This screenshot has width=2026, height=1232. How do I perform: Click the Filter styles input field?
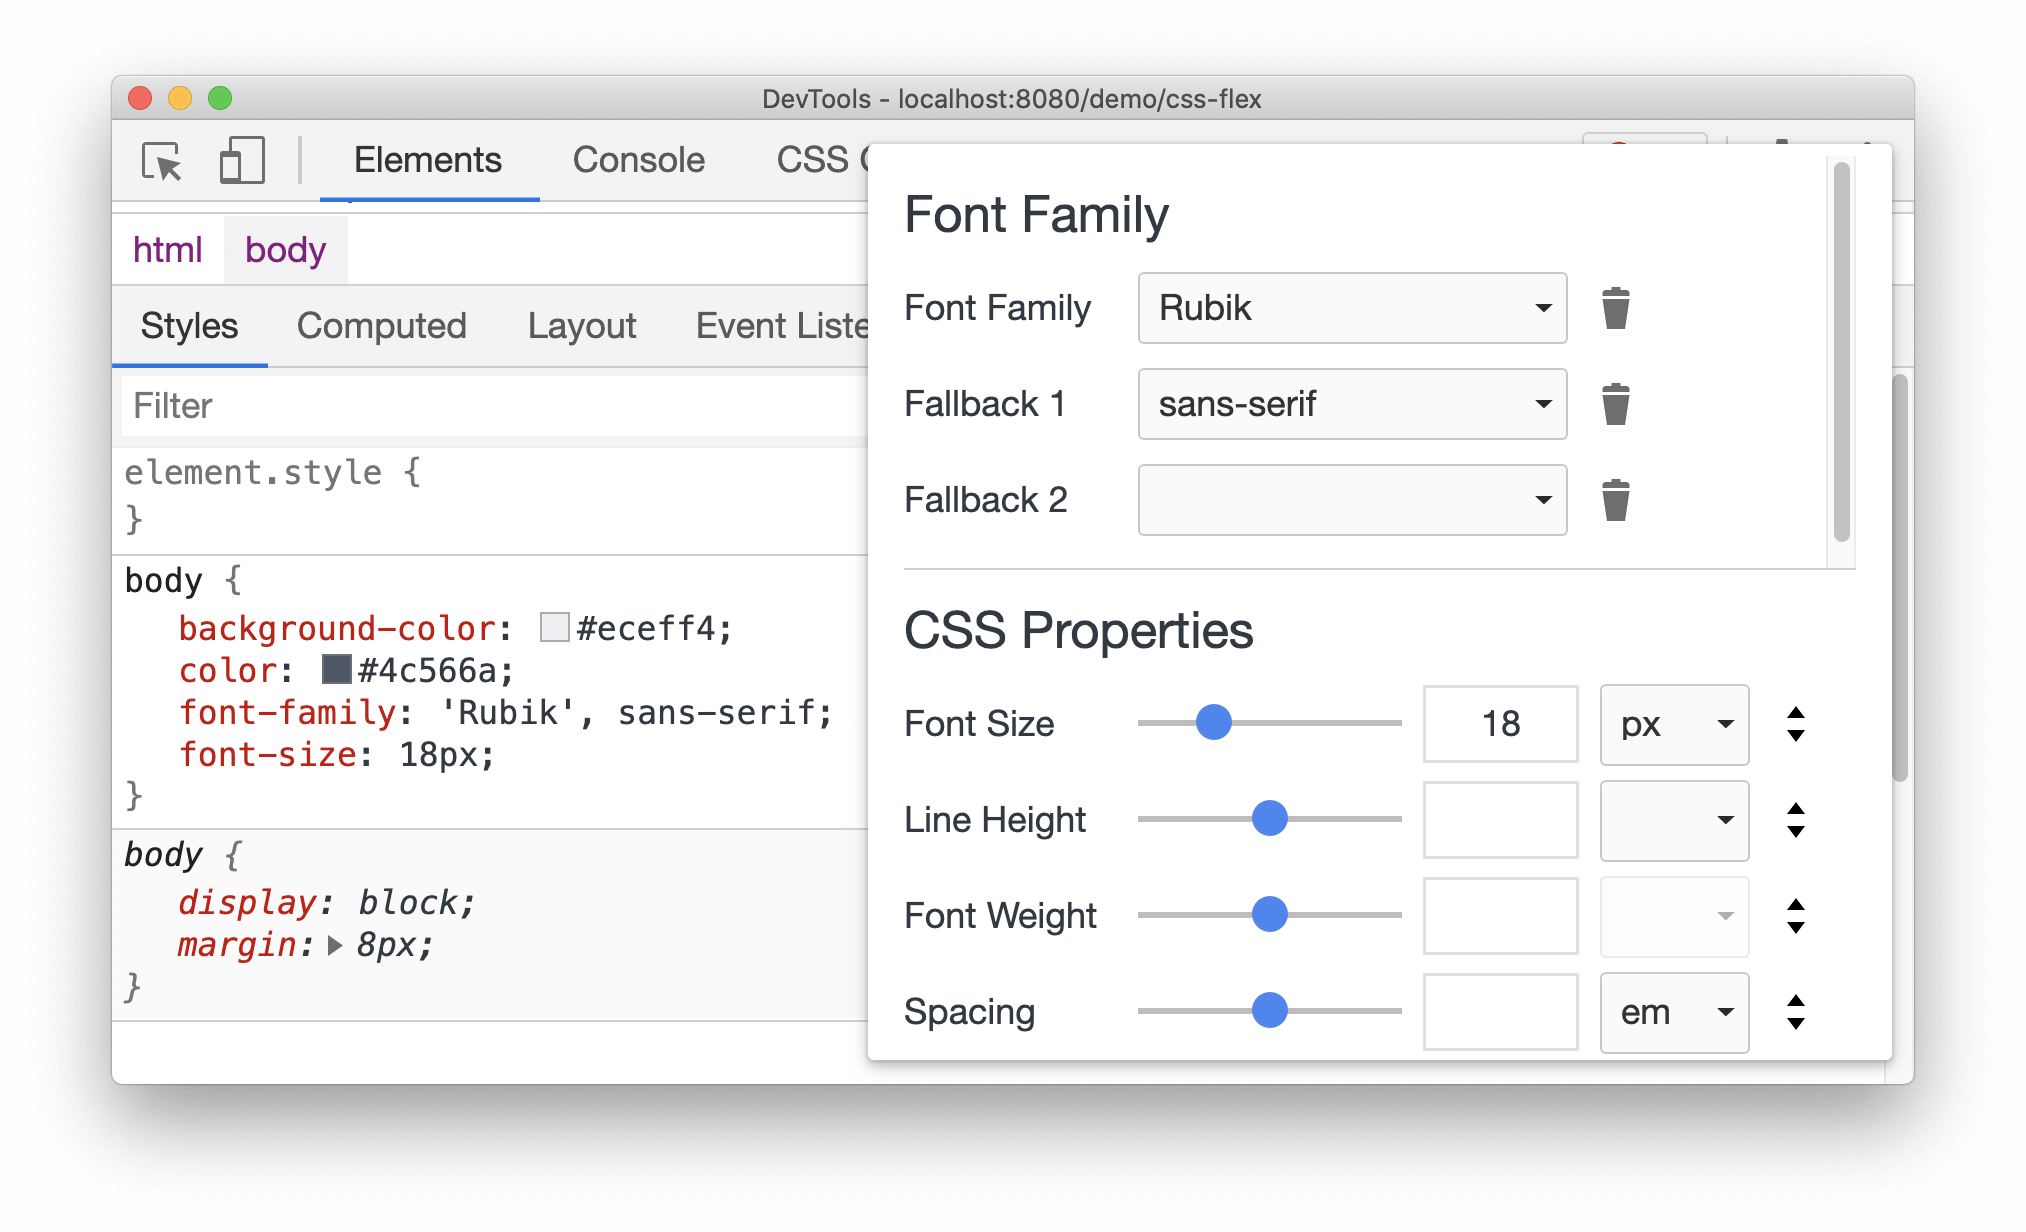(480, 407)
